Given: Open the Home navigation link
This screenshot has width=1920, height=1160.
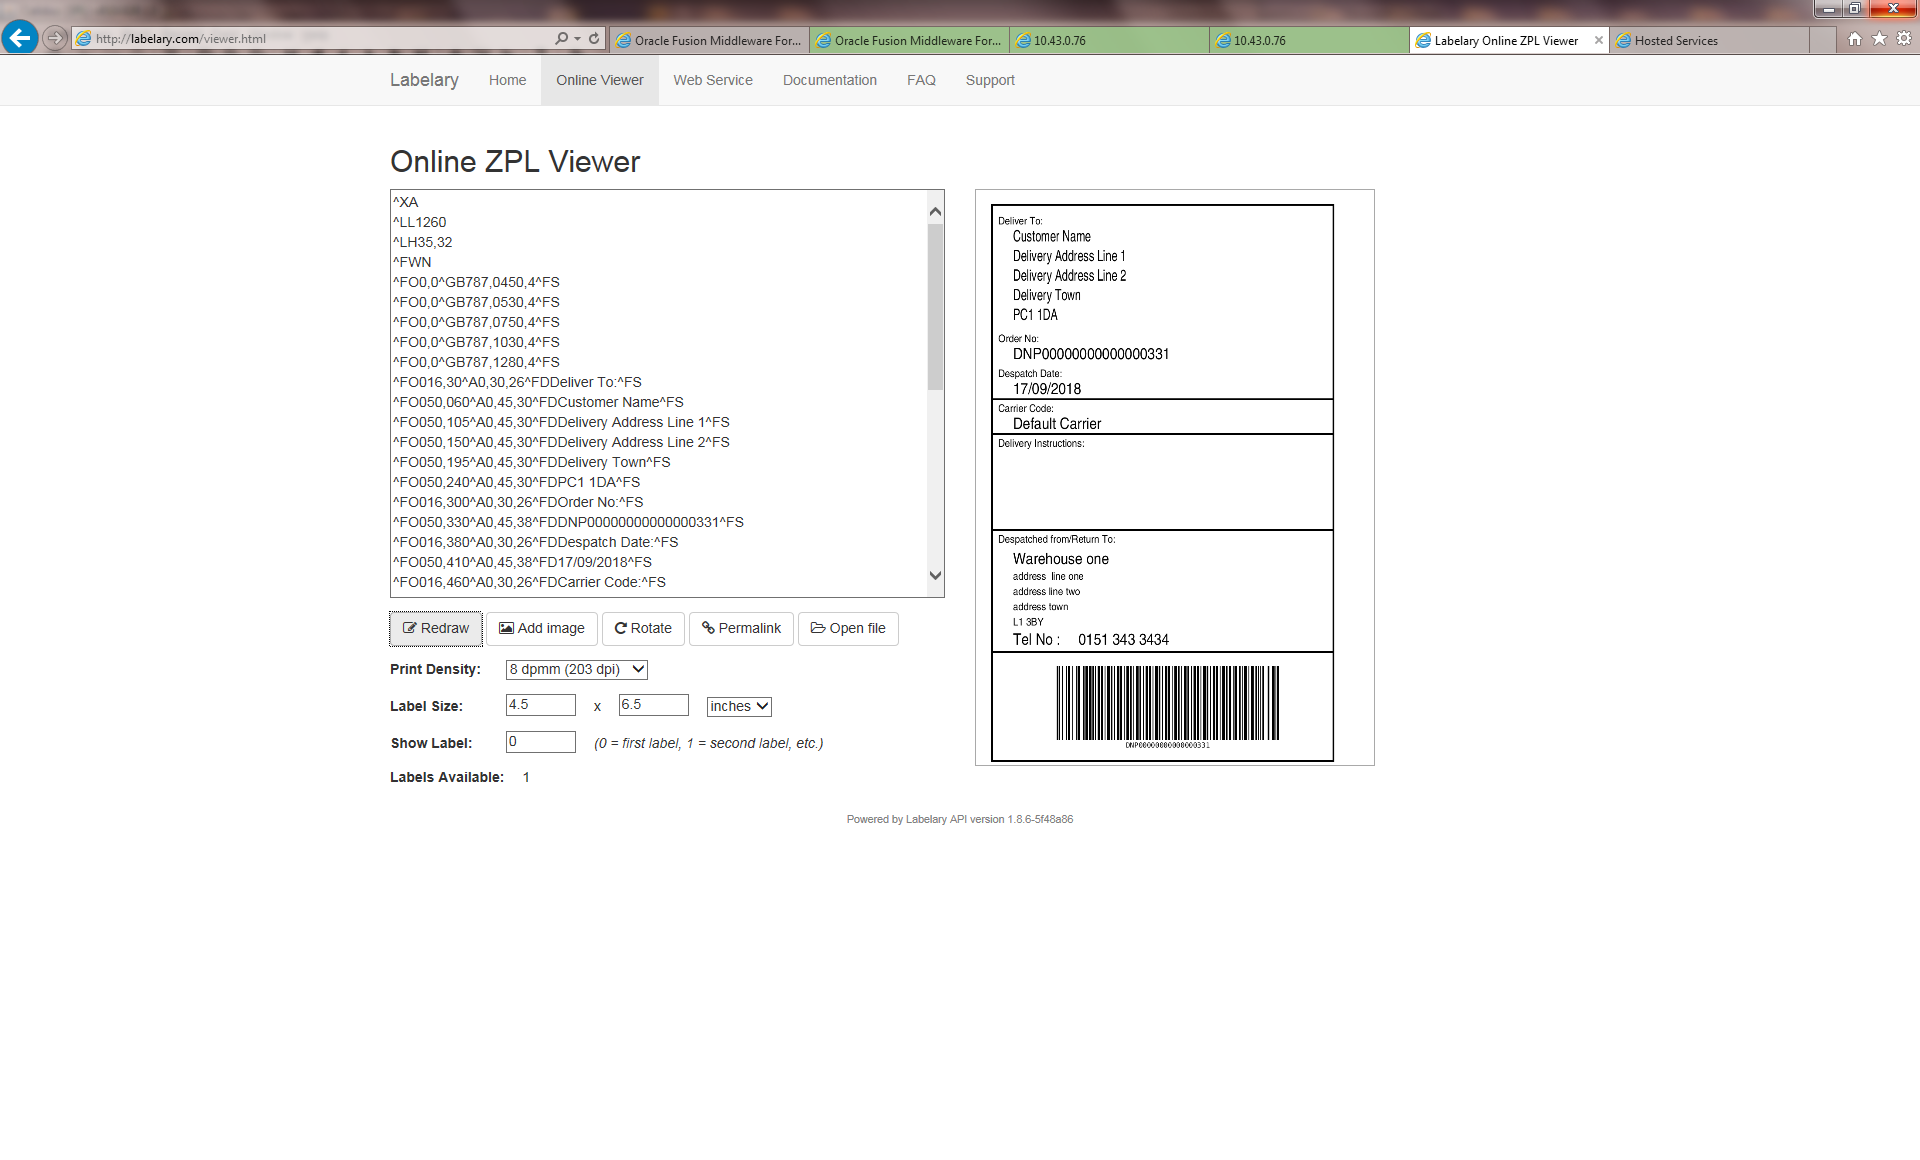Looking at the screenshot, I should click(x=507, y=80).
